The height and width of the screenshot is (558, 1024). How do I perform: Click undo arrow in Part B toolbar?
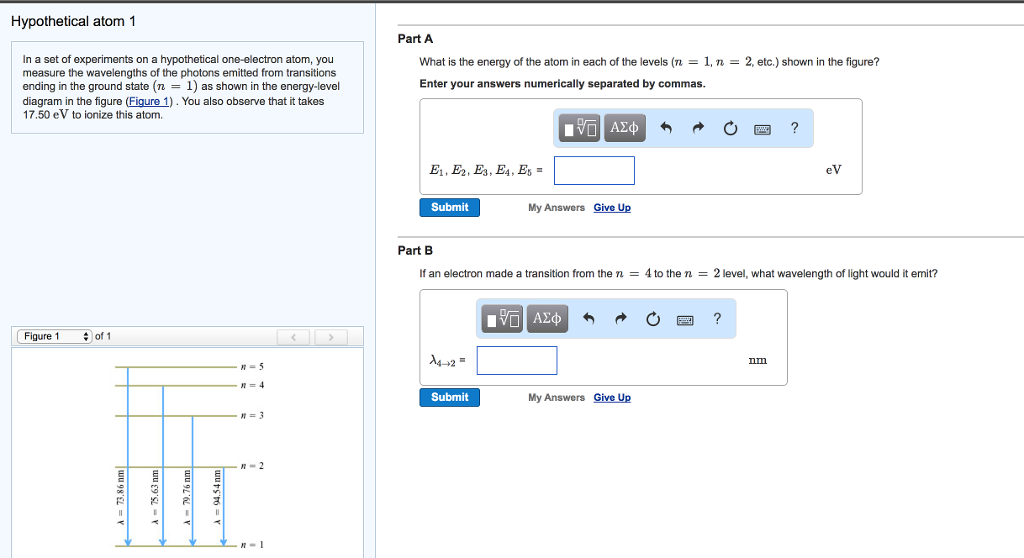tap(589, 319)
